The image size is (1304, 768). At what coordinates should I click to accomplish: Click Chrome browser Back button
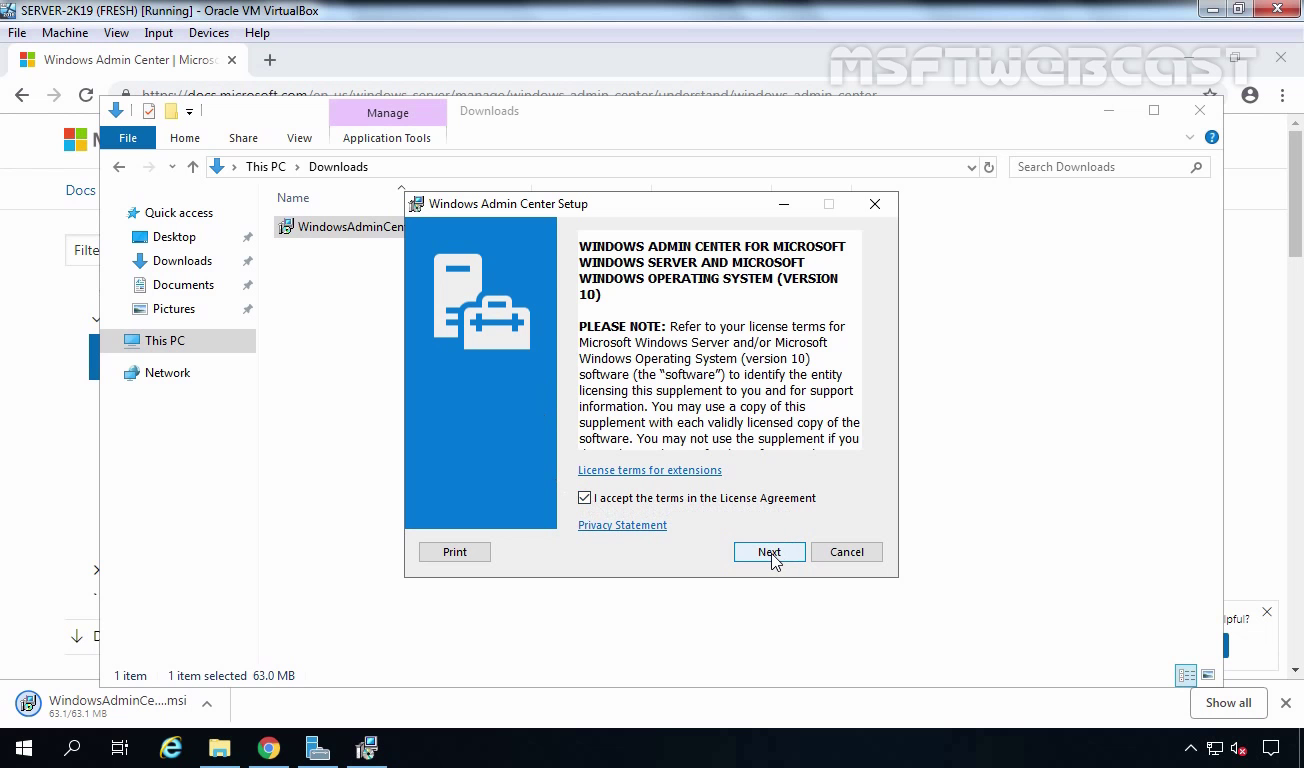click(x=22, y=95)
